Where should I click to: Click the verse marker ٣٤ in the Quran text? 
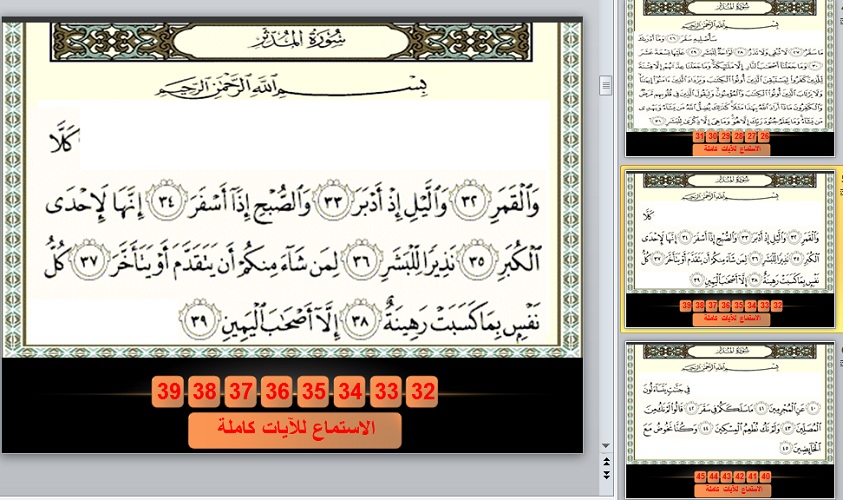coord(167,201)
